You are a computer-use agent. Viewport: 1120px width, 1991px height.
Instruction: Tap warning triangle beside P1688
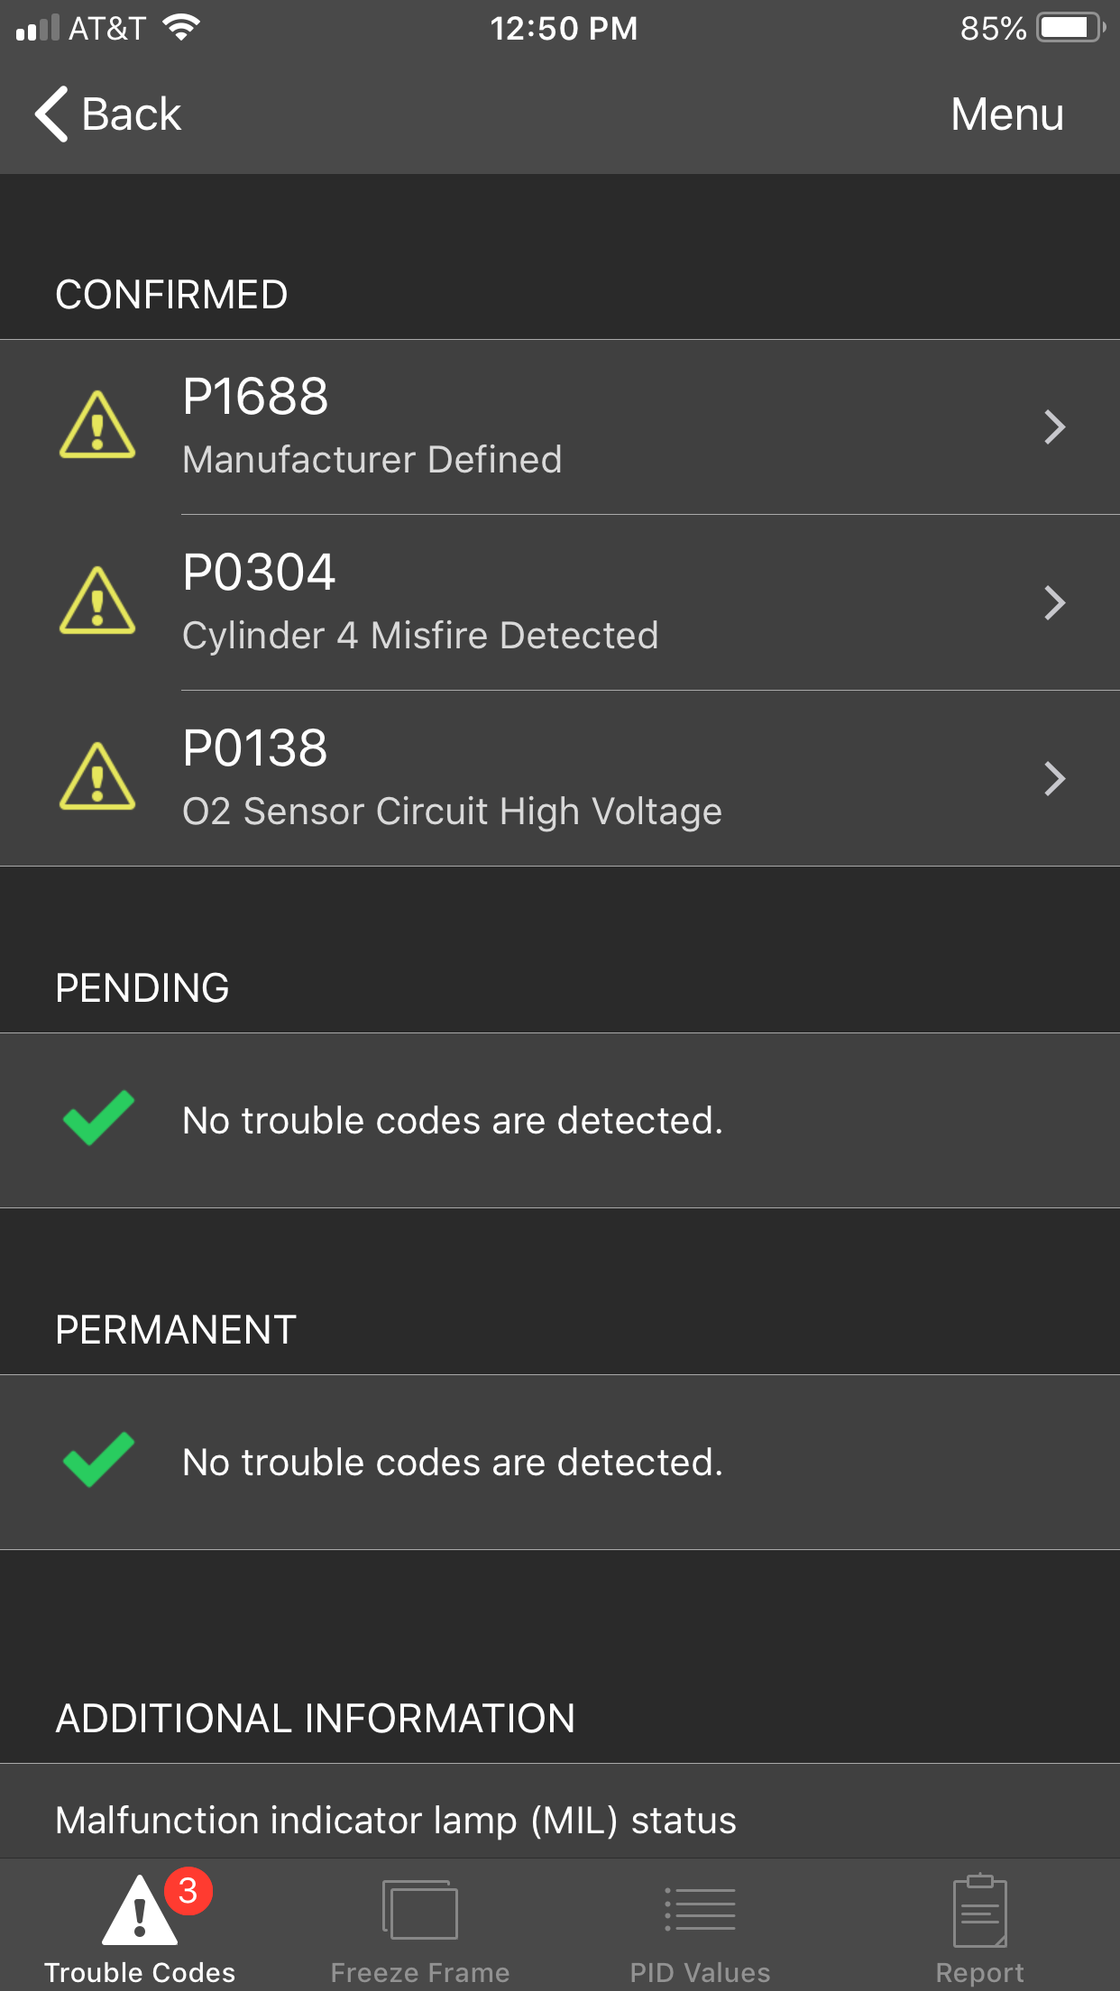(97, 425)
